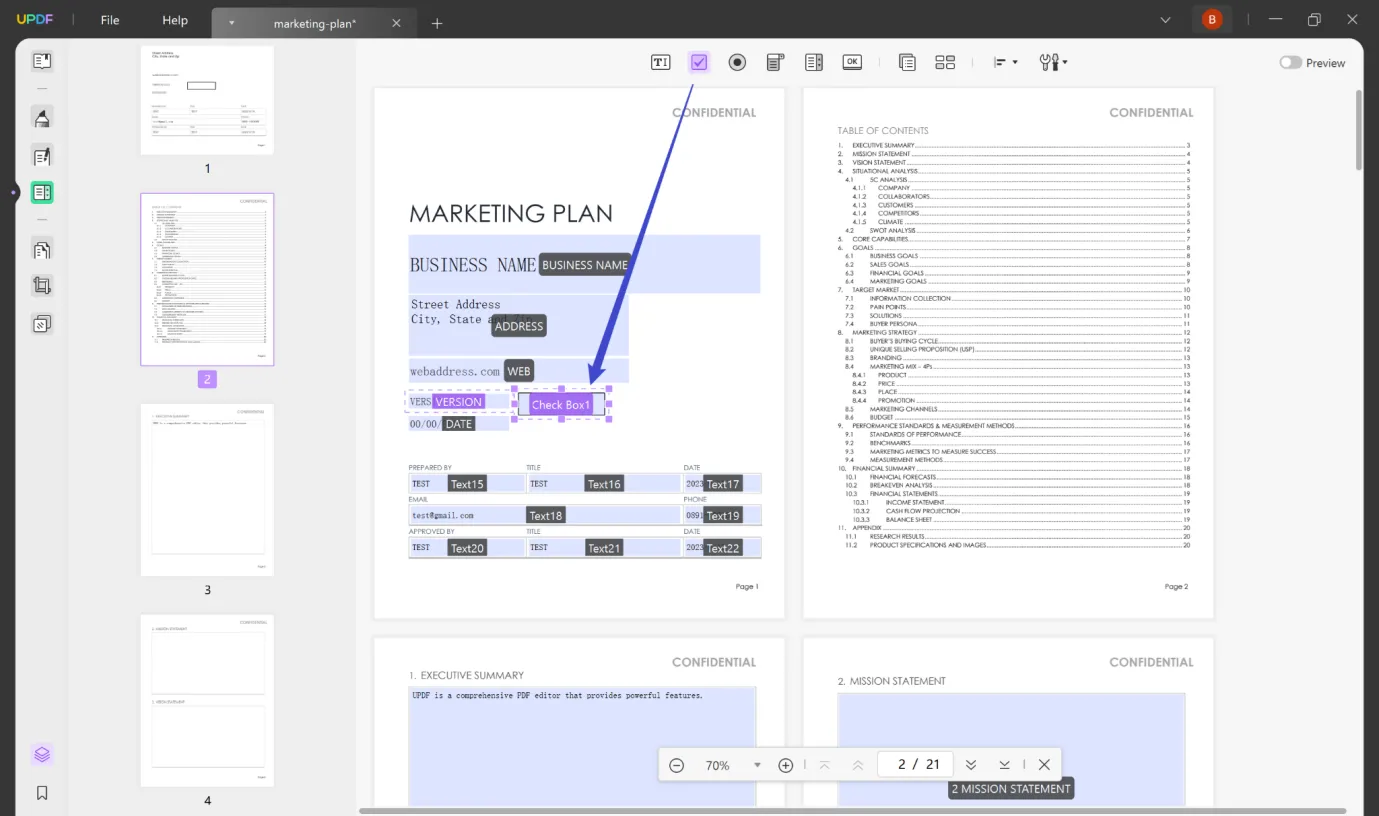Open the zoom percentage dropdown
Image resolution: width=1379 pixels, height=816 pixels.
[757, 765]
